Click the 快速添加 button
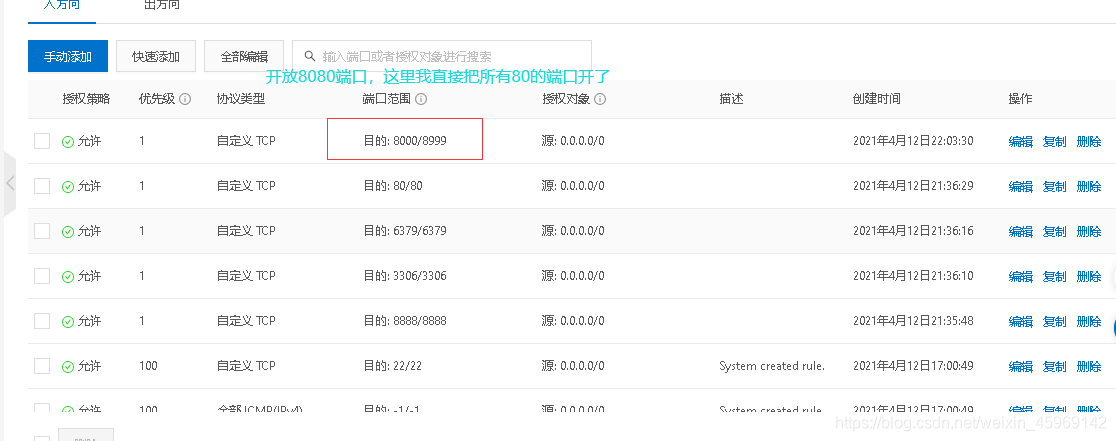 pos(156,56)
